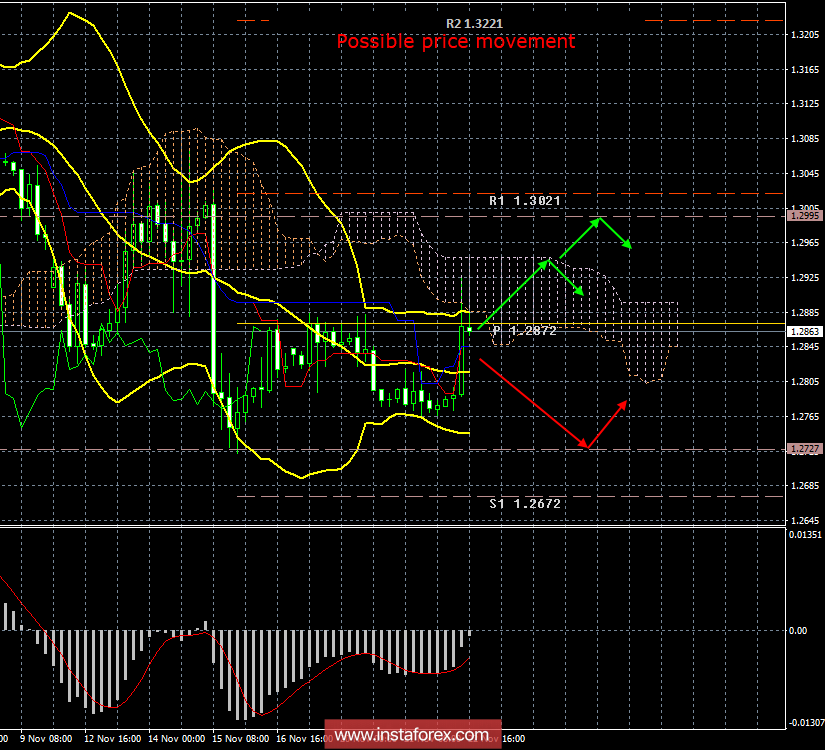
Task: Click the 1.2995 level price tag
Action: point(804,216)
